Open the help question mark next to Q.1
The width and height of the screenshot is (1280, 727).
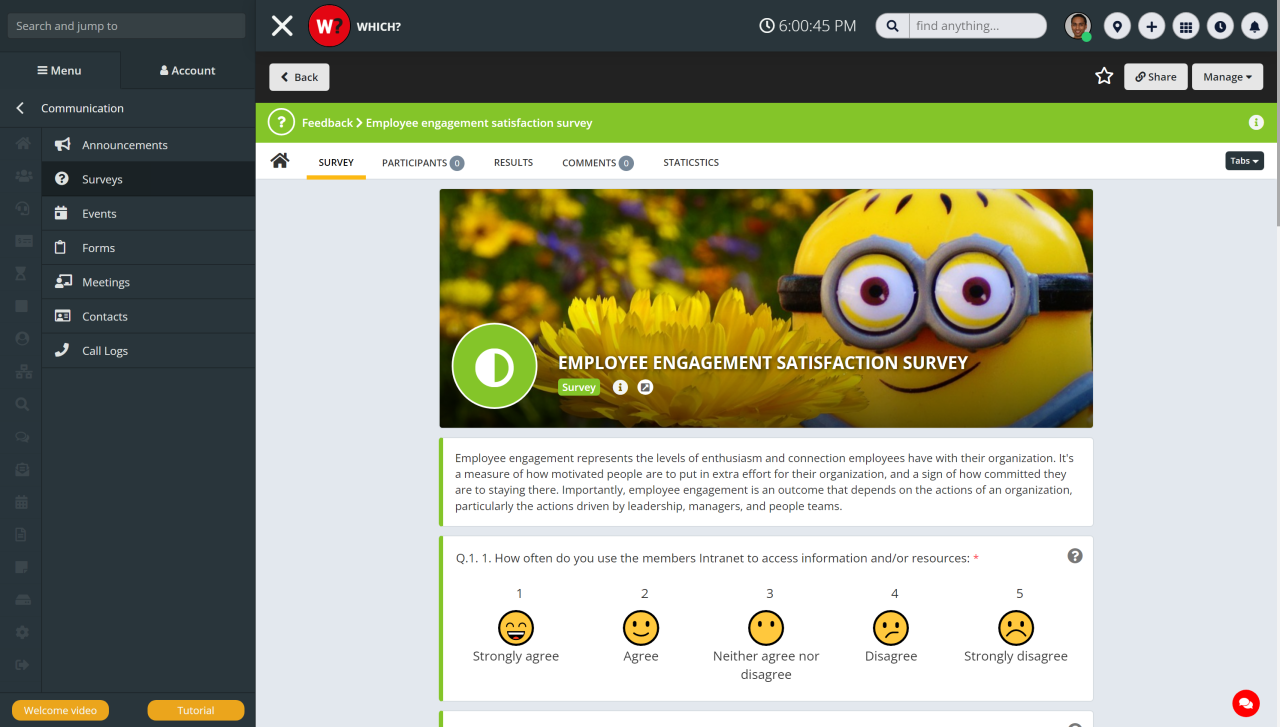[1075, 555]
